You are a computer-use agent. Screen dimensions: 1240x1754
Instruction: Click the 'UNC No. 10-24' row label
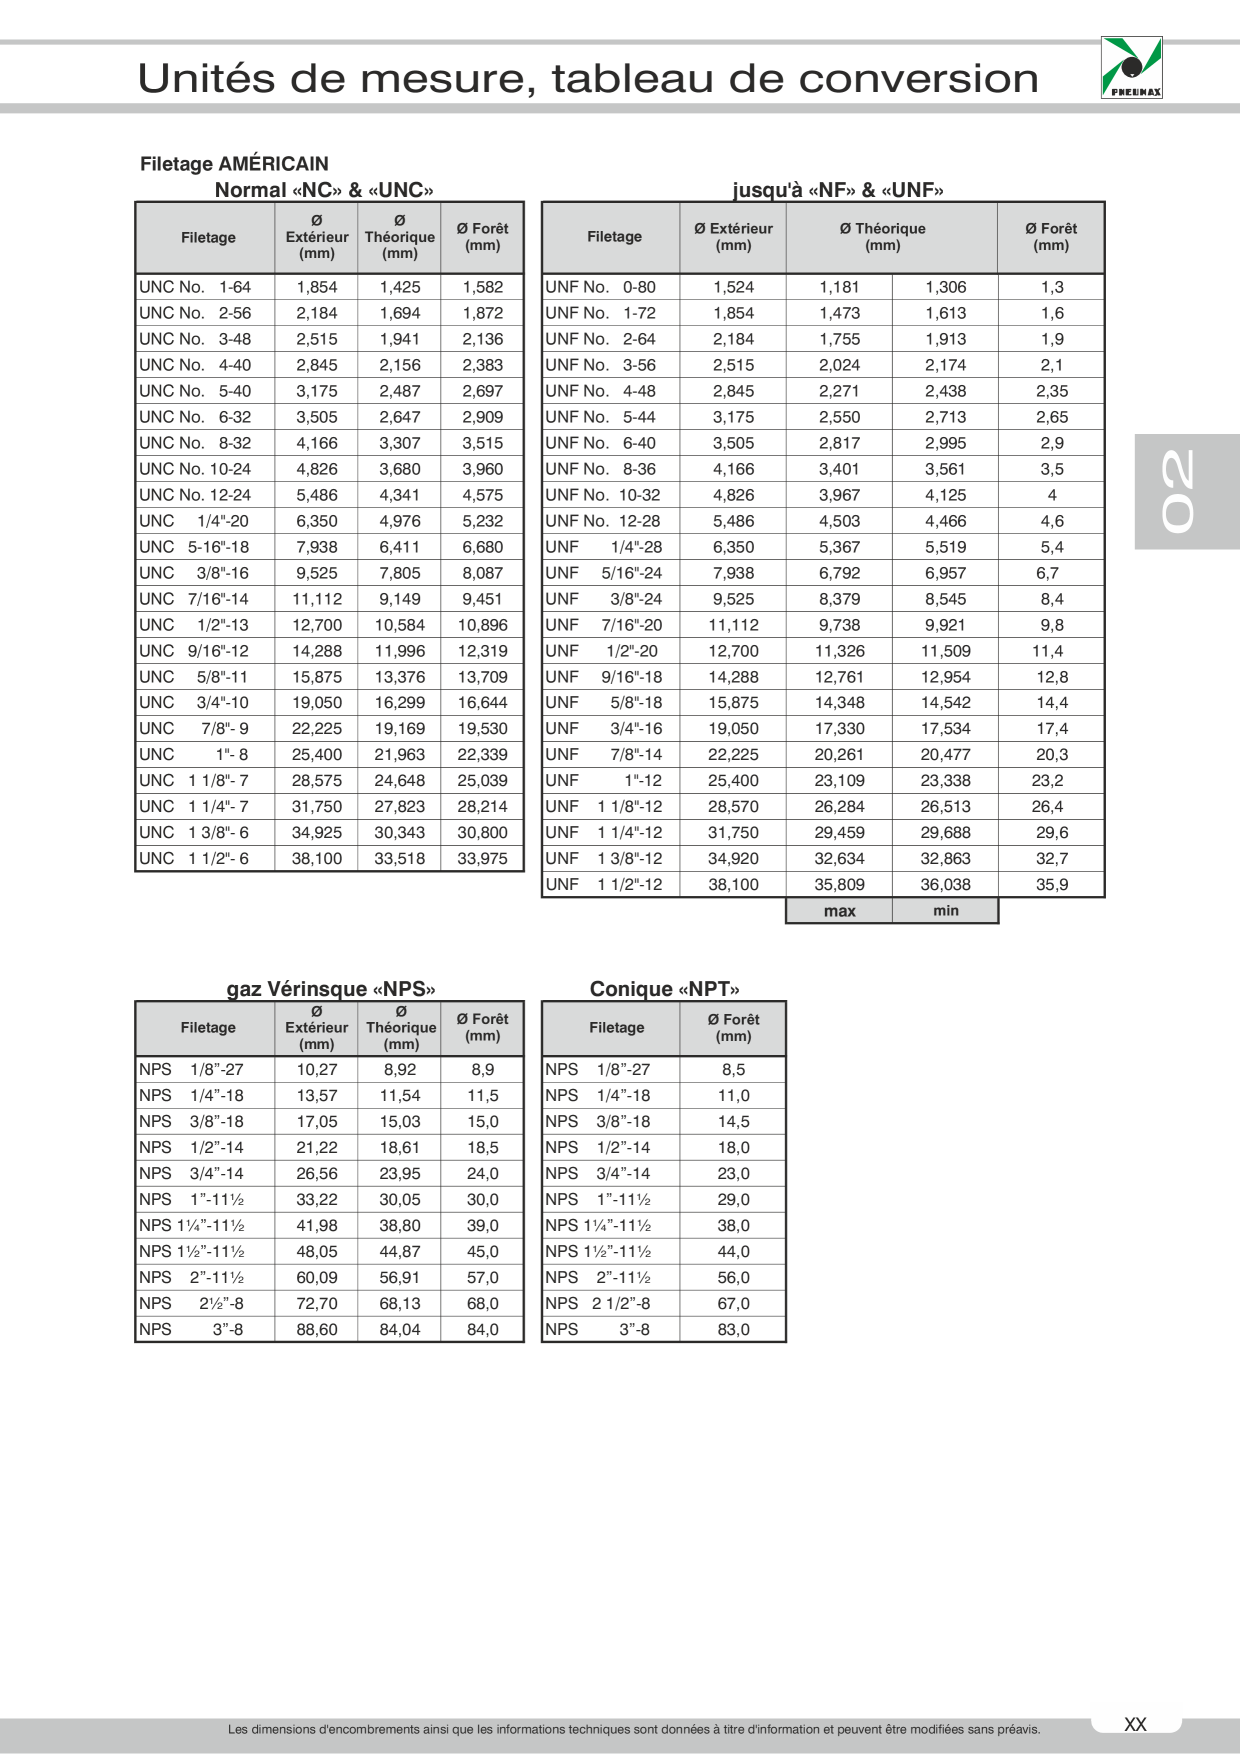tap(195, 469)
